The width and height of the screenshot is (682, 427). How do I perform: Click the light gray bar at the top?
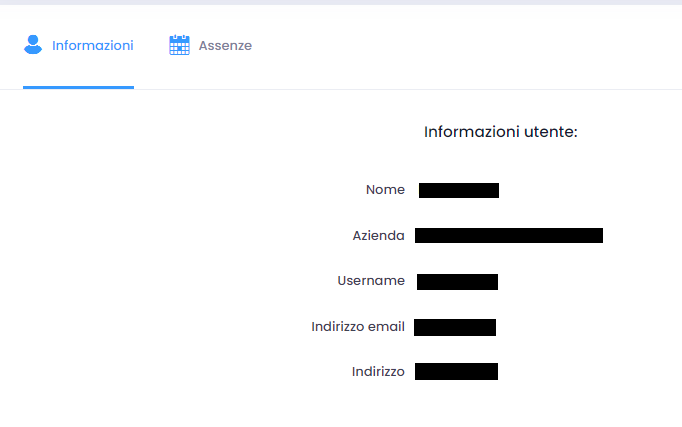pos(341,2)
